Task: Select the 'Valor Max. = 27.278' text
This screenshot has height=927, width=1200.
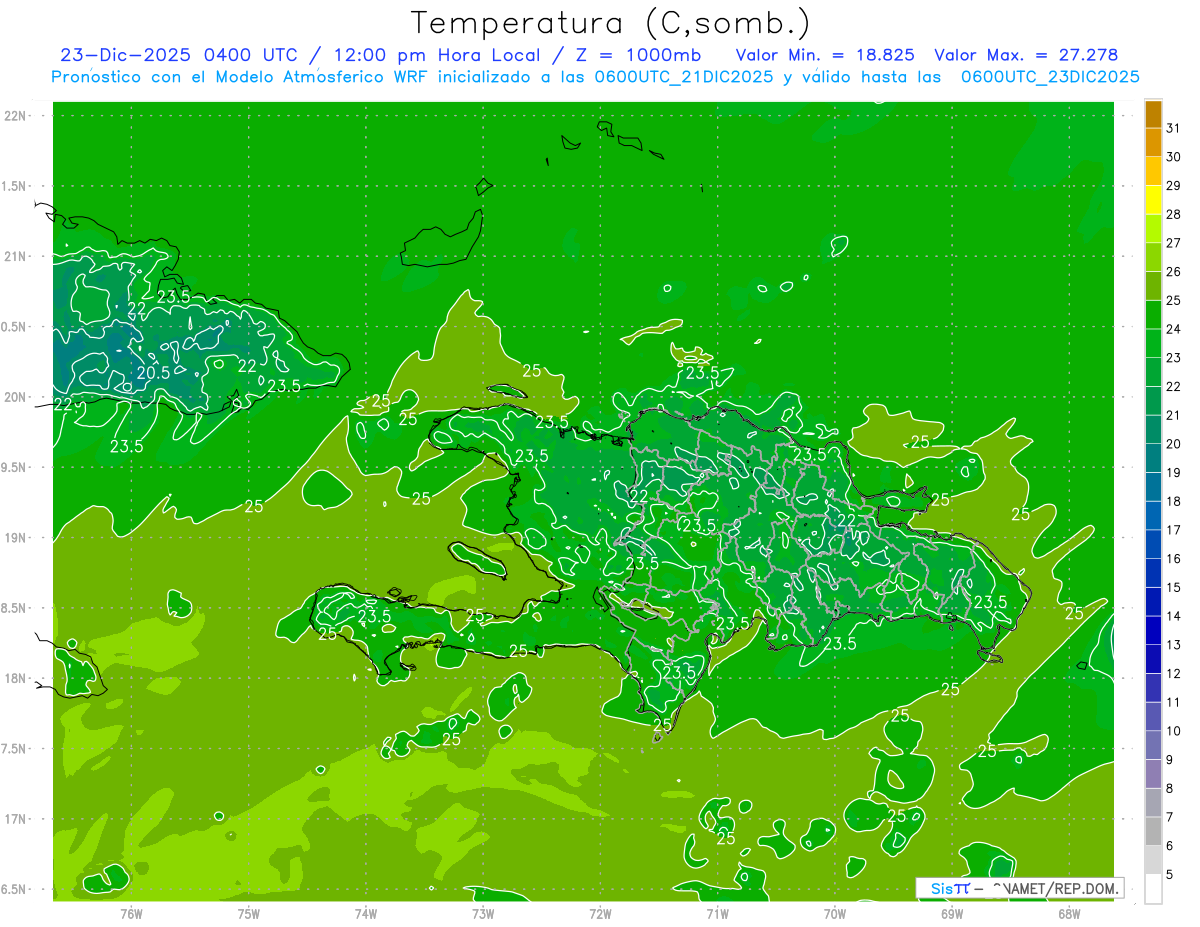Action: click(x=1026, y=55)
